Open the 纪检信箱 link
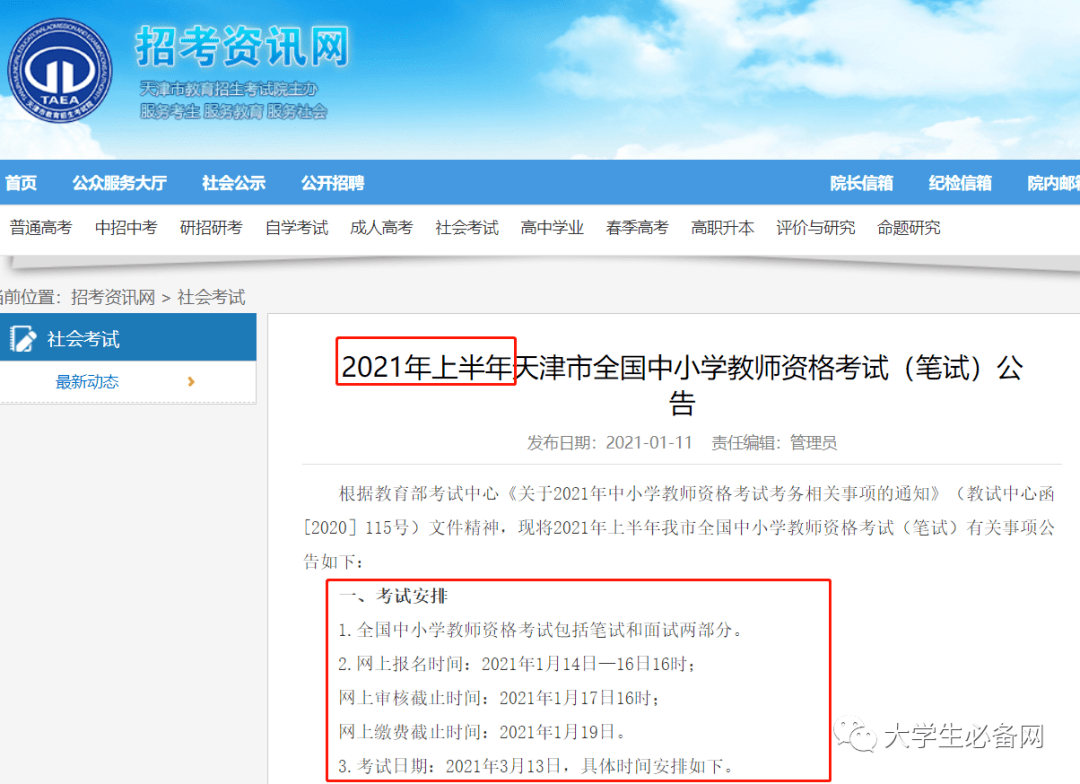This screenshot has width=1080, height=784. [960, 183]
